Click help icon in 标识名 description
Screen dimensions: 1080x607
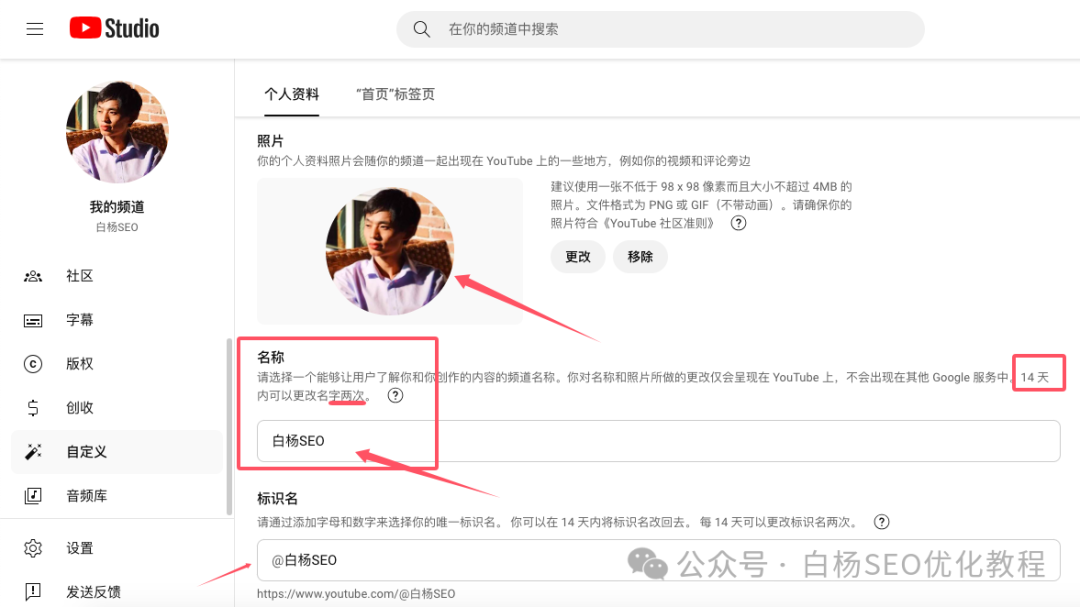click(x=882, y=522)
